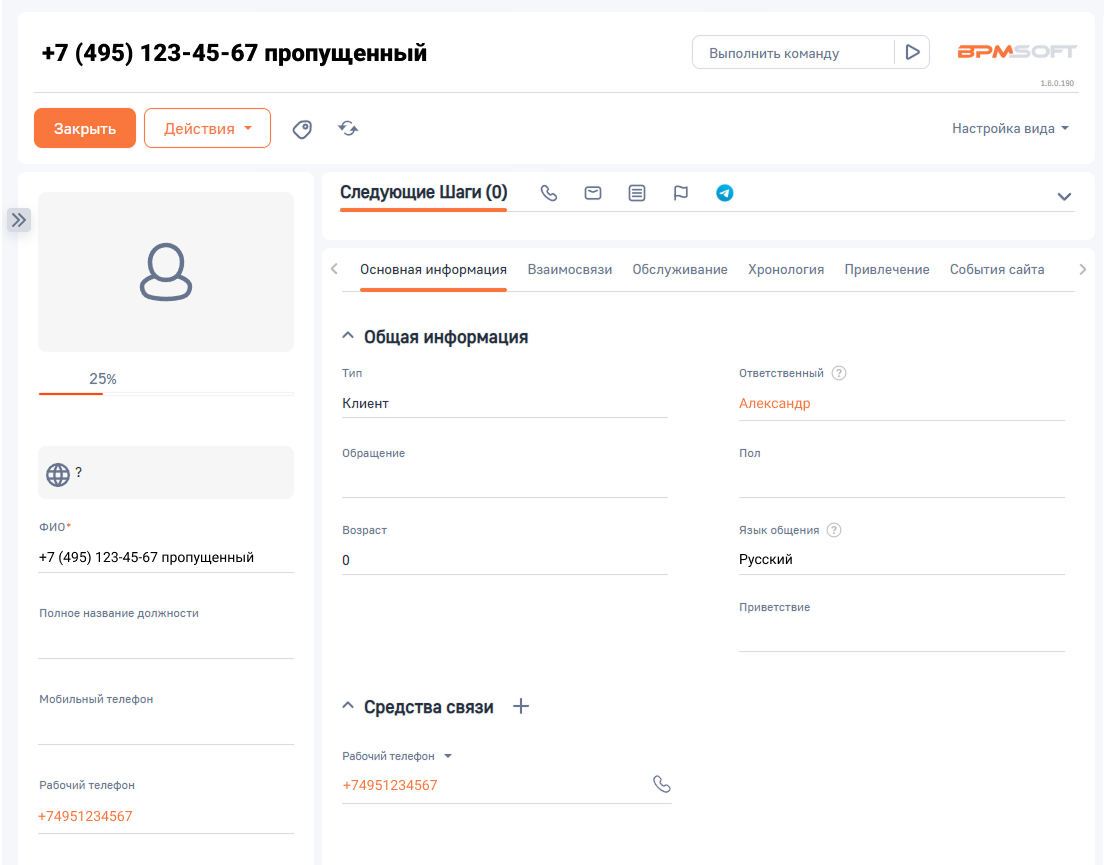Click the phone call icon in Следующие Шаги

548,193
